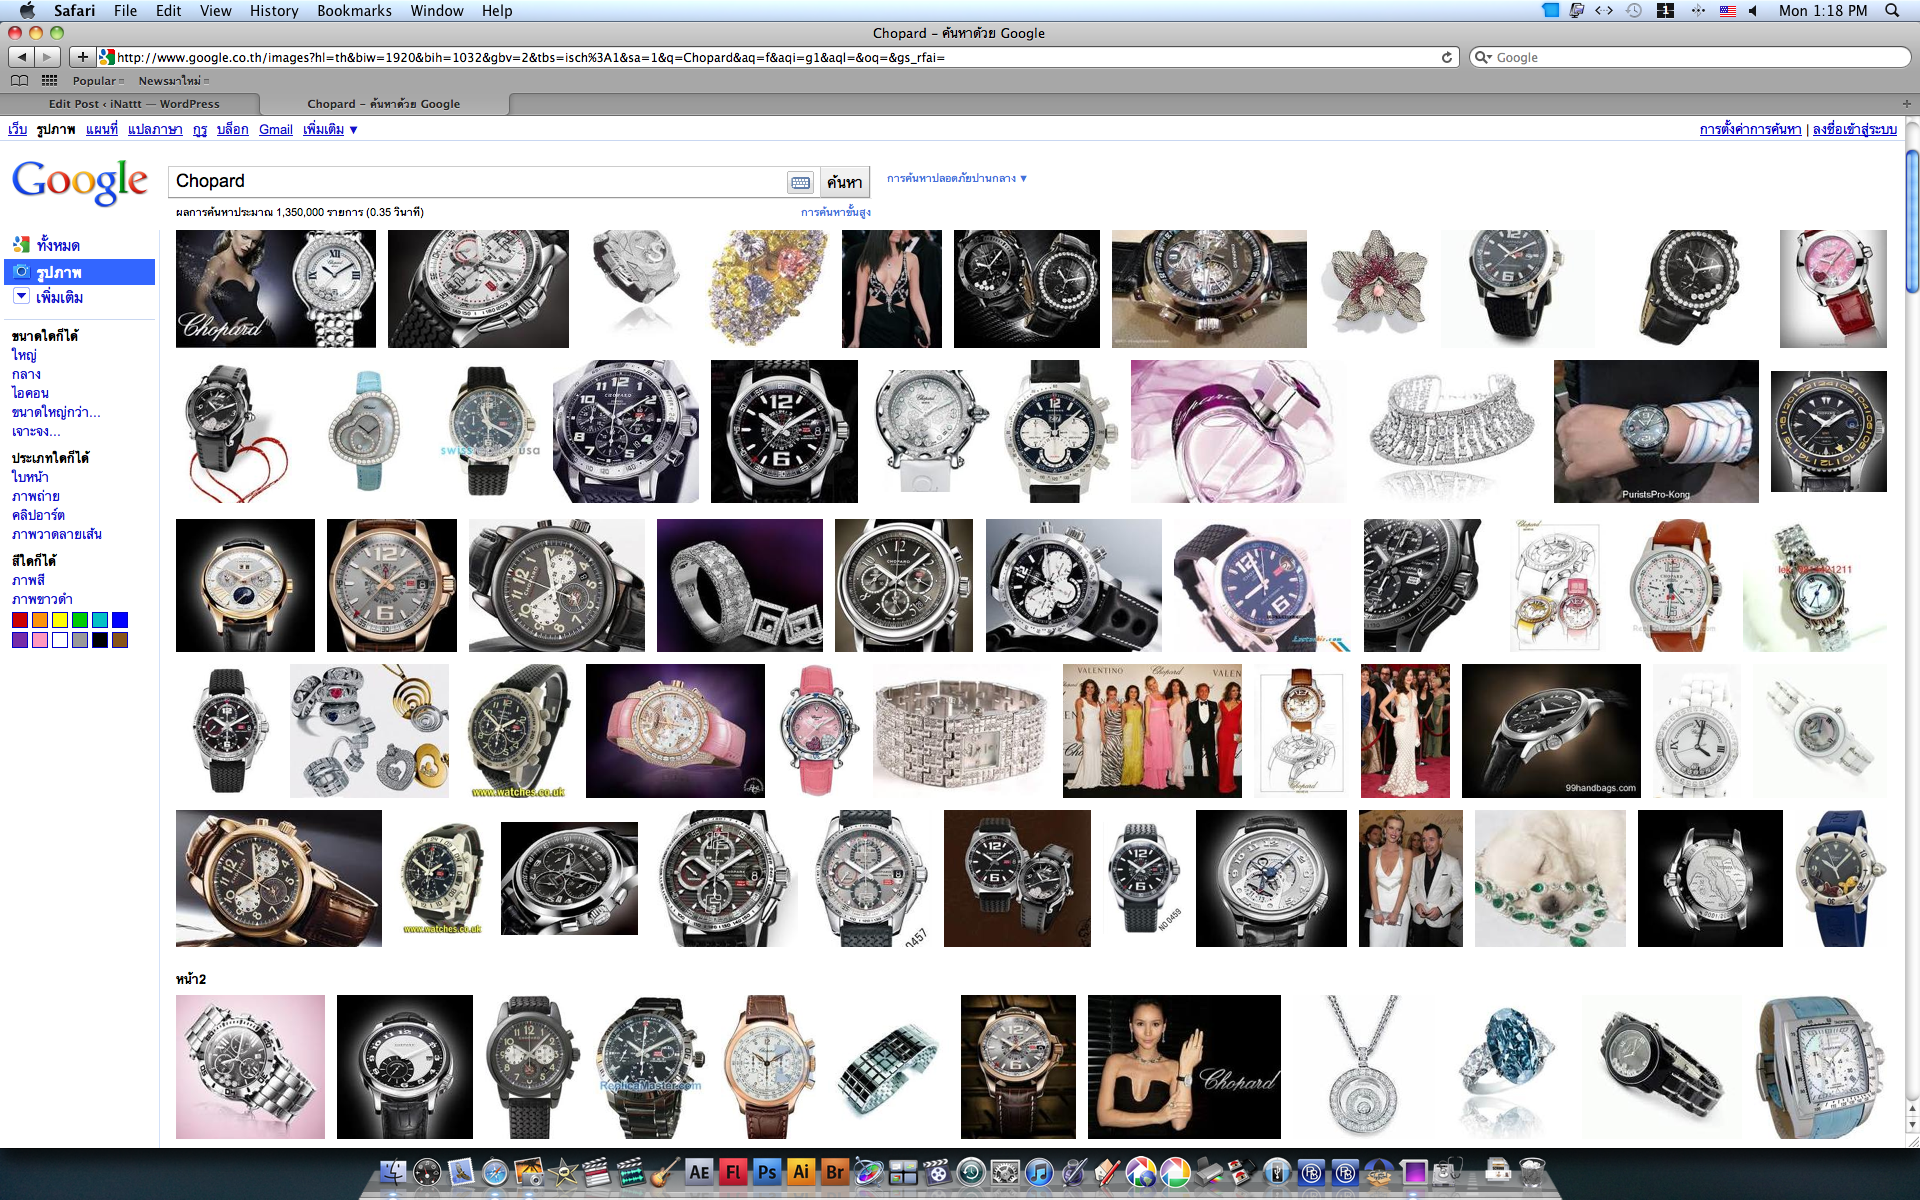This screenshot has height=1200, width=1920.
Task: Launch Dashboard from the Dock
Action: 427,1172
